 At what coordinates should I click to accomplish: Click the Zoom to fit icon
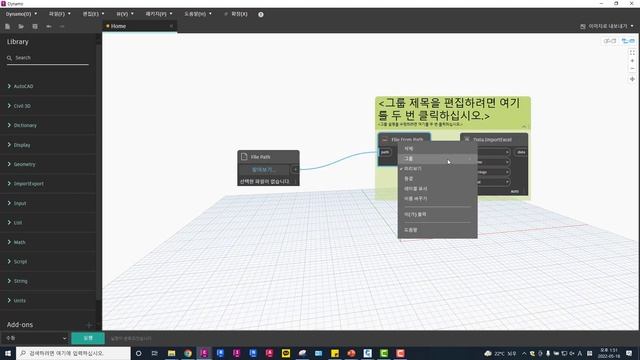pos(632,53)
